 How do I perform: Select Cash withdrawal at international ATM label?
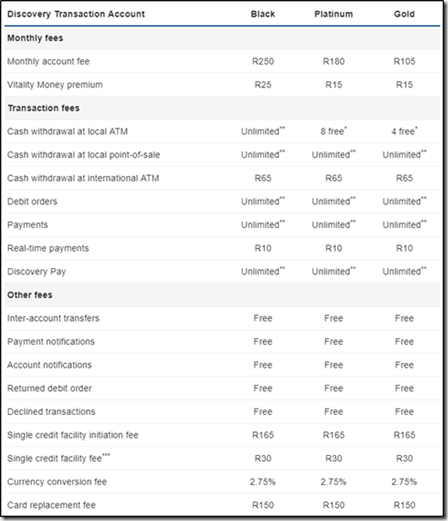click(x=83, y=178)
